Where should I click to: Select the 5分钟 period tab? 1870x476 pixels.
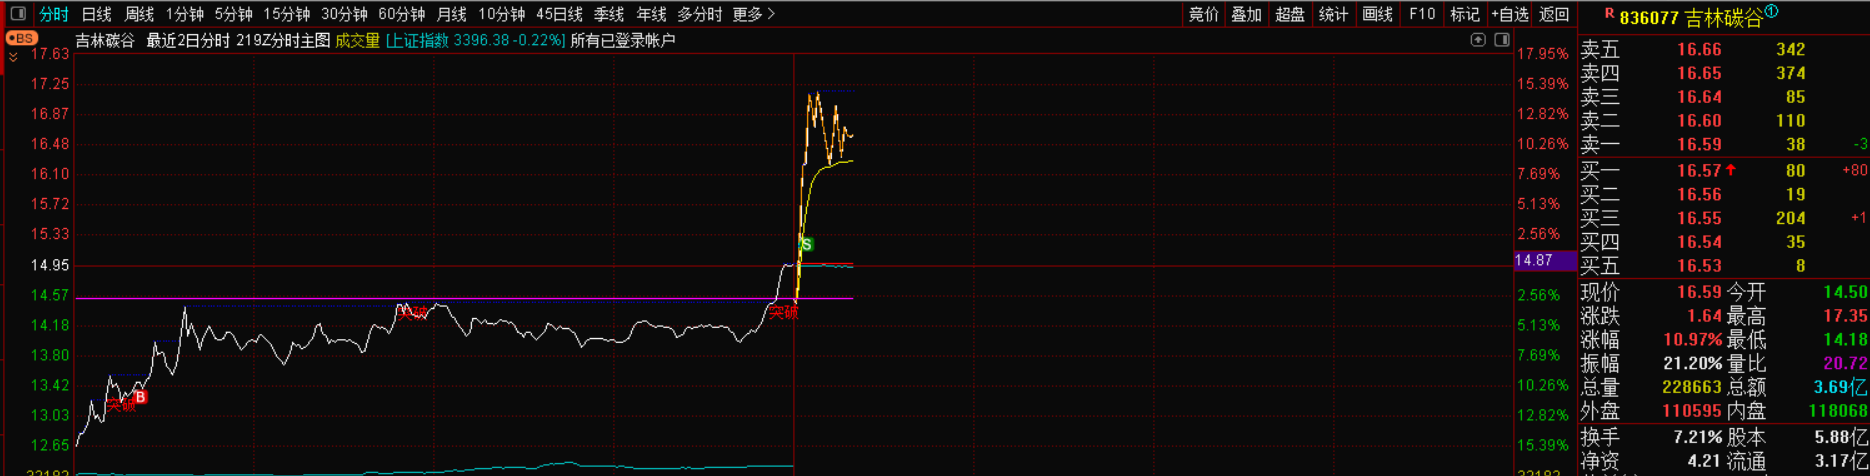(233, 14)
